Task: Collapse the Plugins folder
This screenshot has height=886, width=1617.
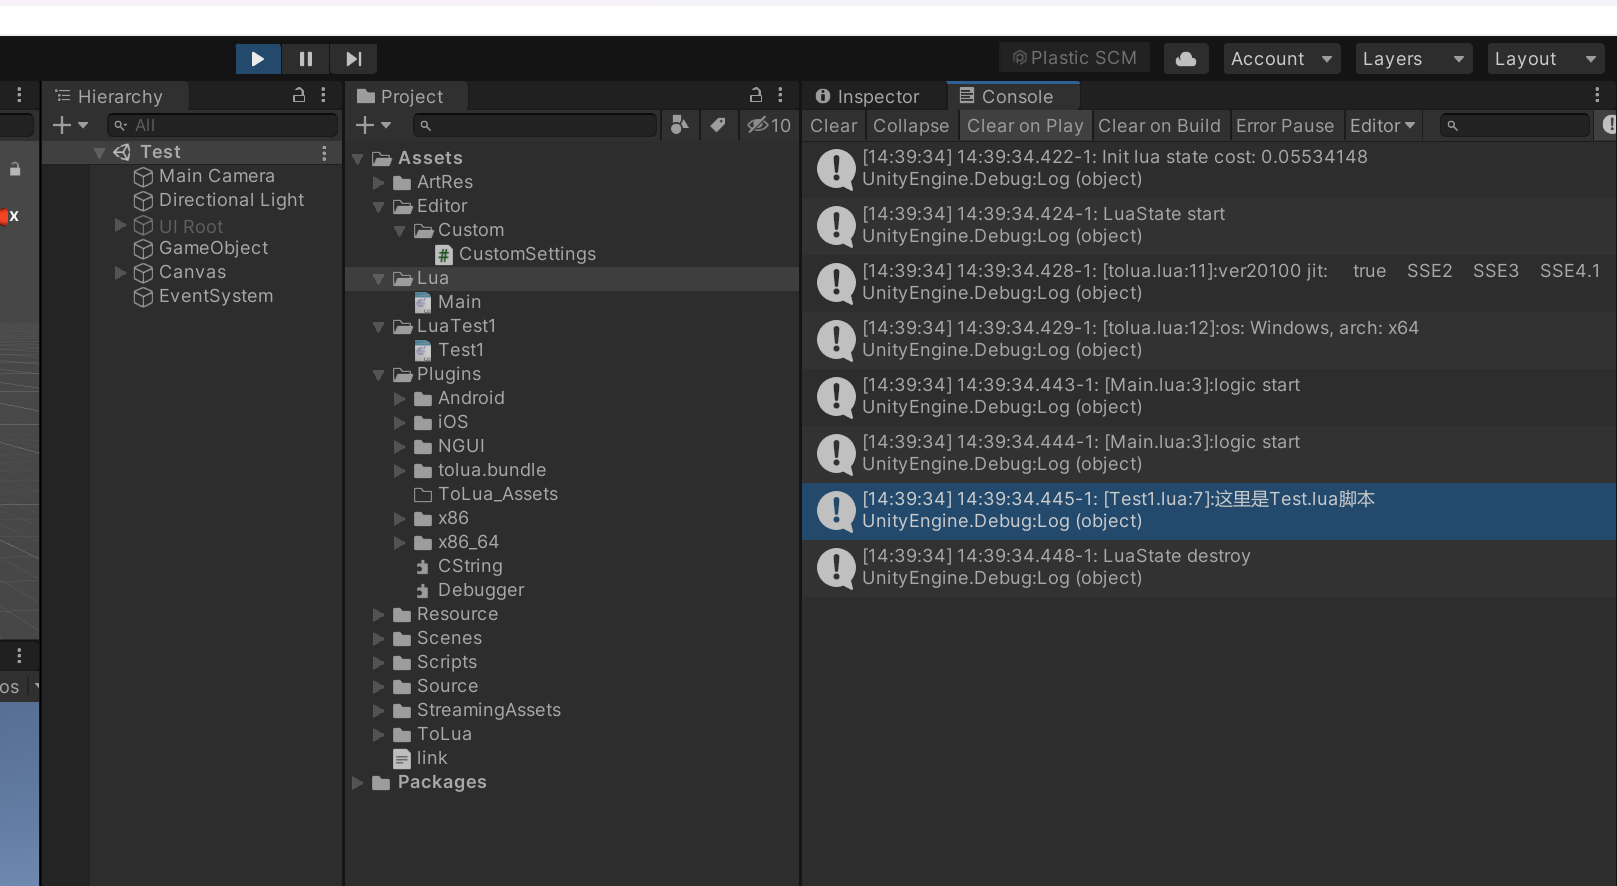Action: tap(379, 374)
